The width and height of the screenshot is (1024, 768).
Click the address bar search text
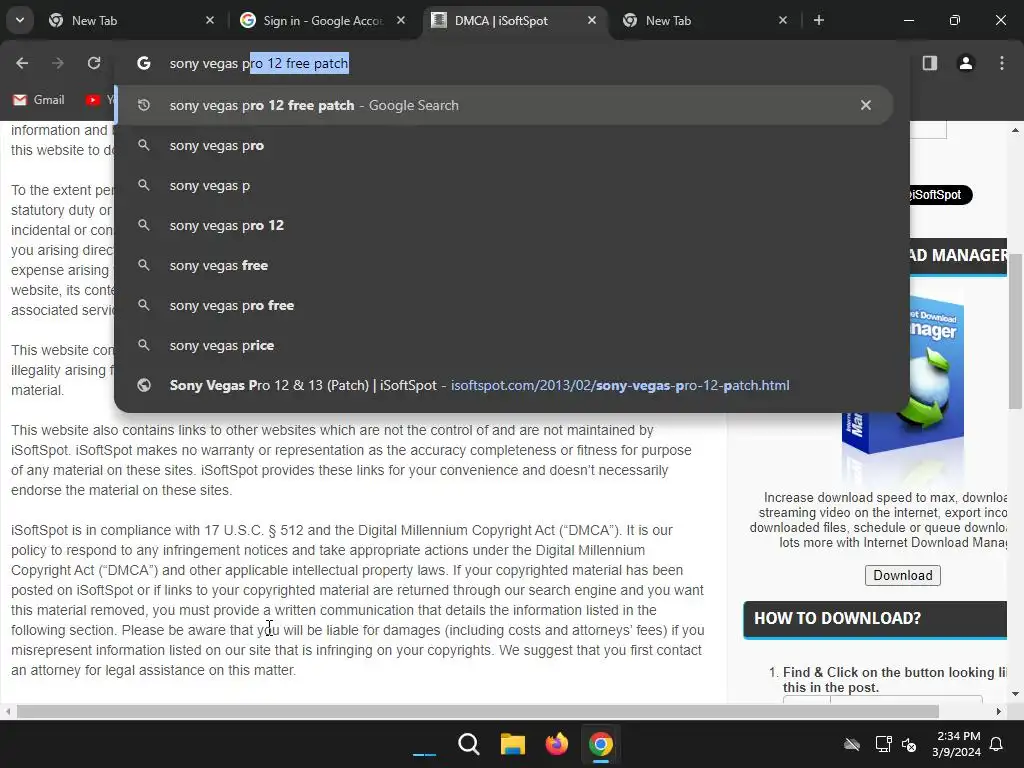pos(259,63)
